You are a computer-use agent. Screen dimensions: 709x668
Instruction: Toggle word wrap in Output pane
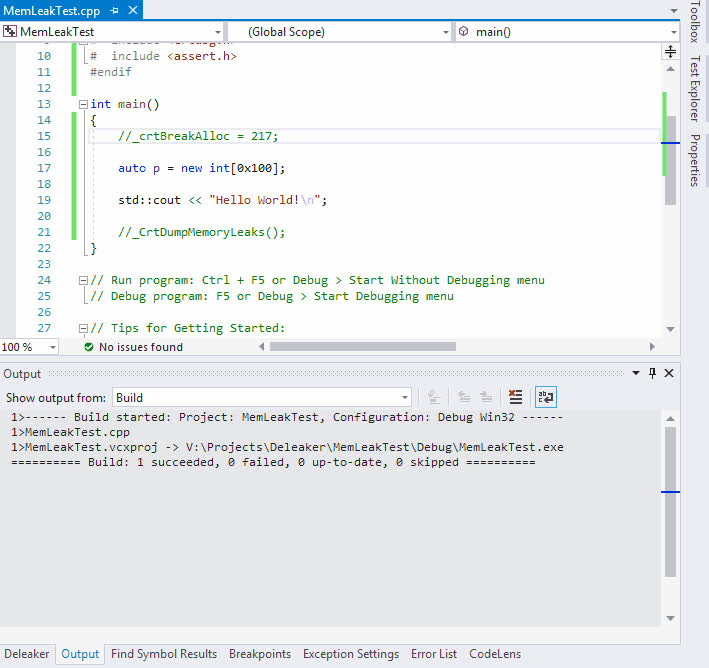[x=545, y=397]
